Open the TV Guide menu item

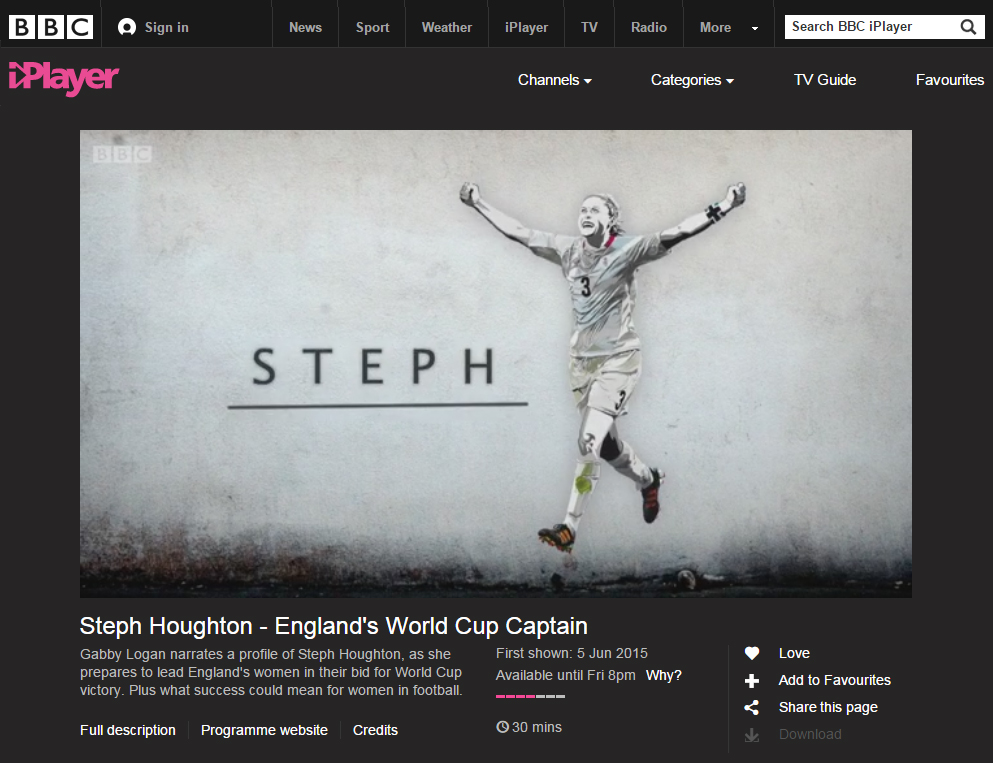click(x=825, y=80)
